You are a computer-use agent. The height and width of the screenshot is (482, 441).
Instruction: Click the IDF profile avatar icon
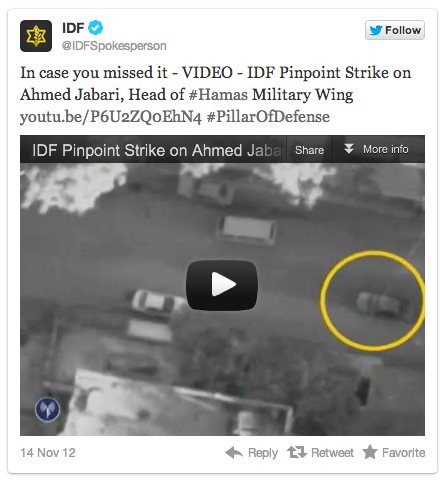[36, 36]
